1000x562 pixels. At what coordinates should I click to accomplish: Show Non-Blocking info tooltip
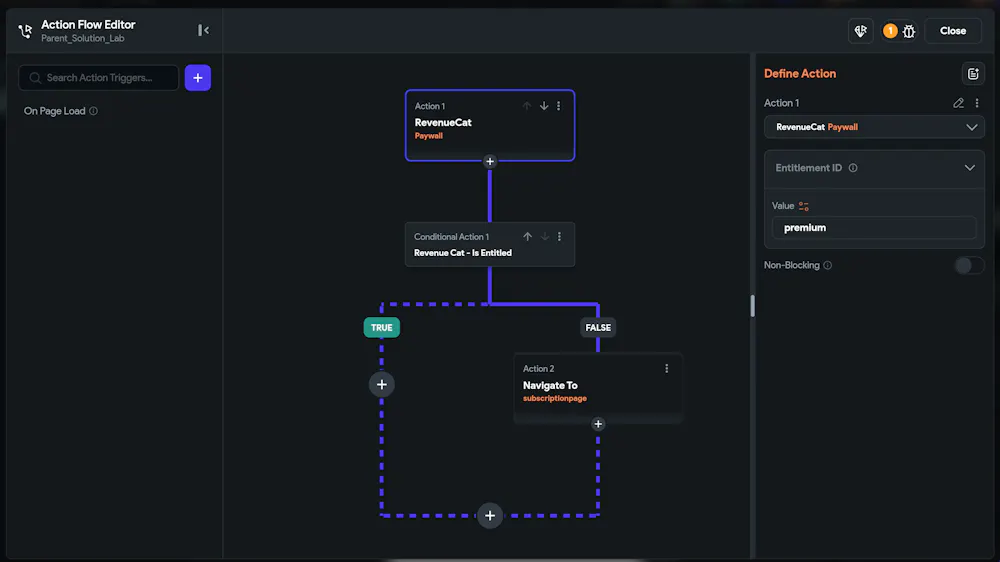point(828,265)
